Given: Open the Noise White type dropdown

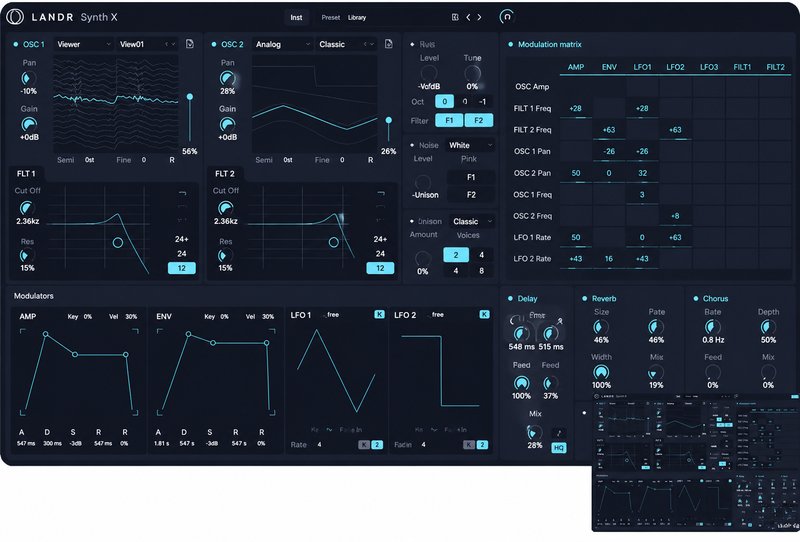Looking at the screenshot, I should 470,145.
